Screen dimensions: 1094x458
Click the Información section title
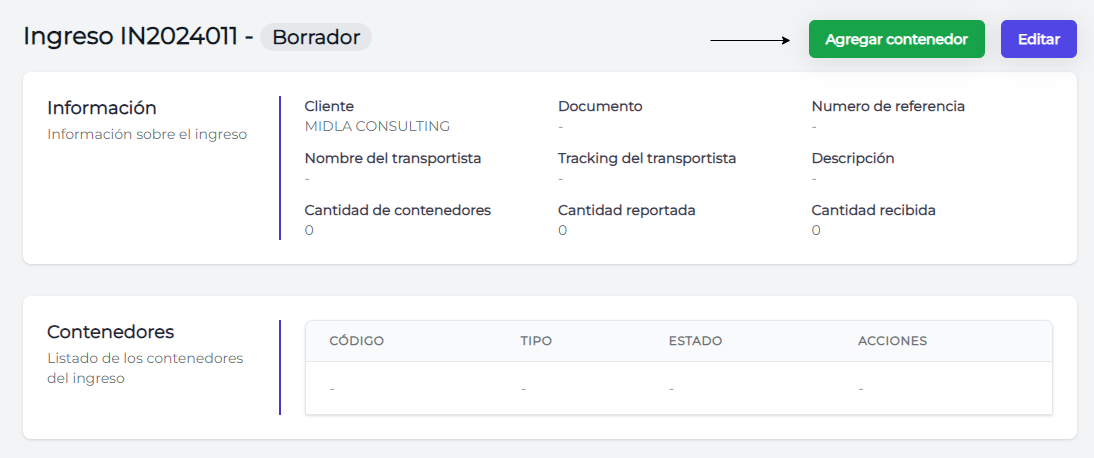pos(102,108)
